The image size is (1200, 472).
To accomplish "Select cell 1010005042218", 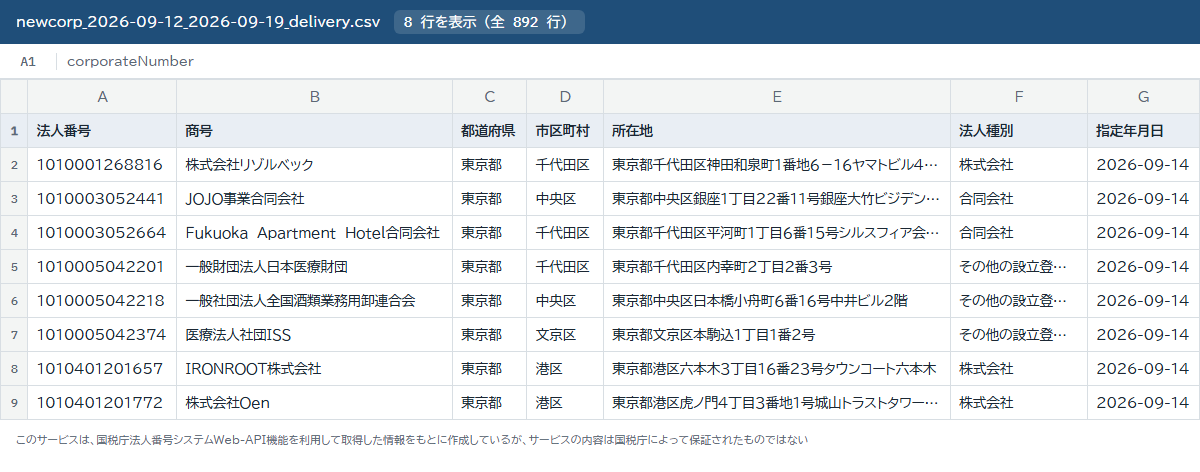I will pos(102,301).
